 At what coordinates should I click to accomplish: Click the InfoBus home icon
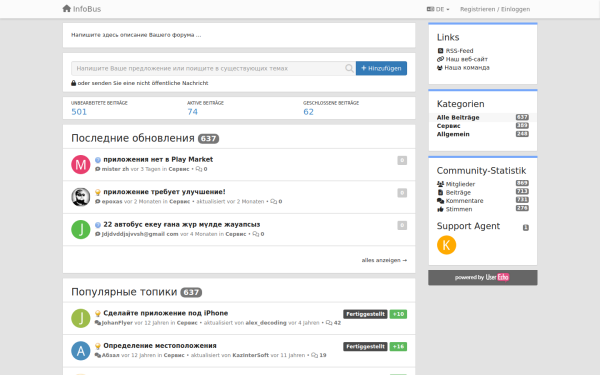67,8
